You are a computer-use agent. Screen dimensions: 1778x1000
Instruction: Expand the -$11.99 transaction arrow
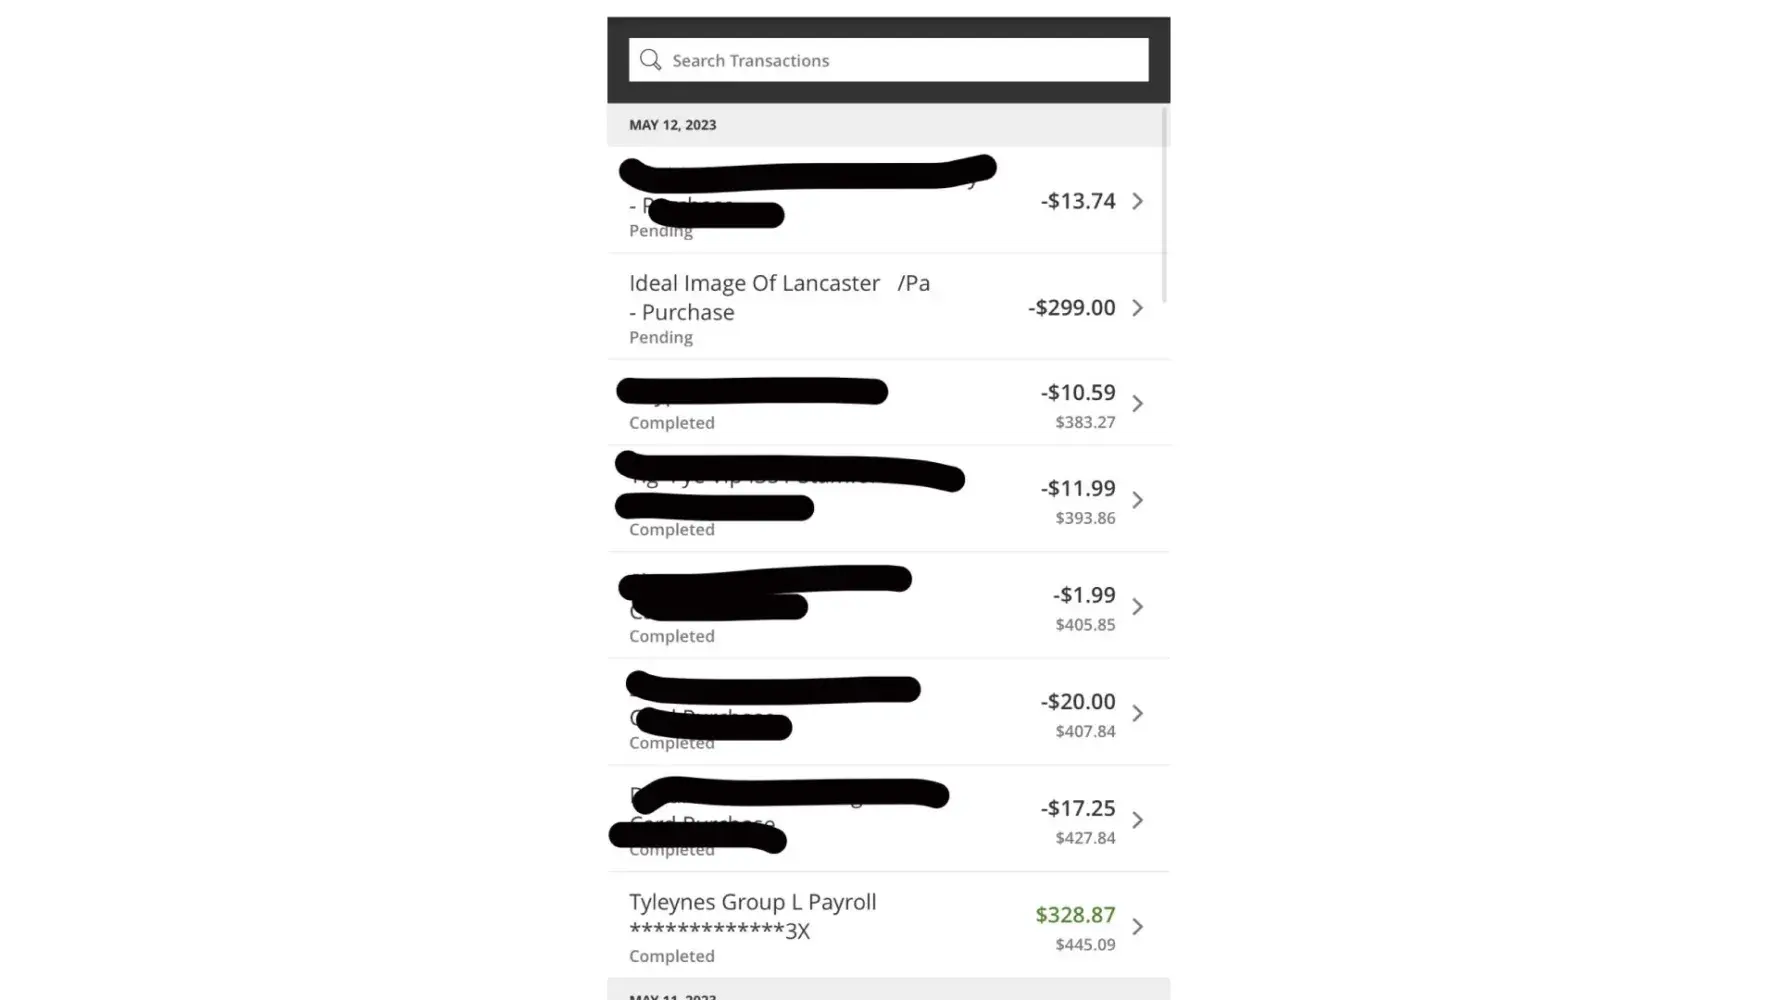click(1138, 500)
